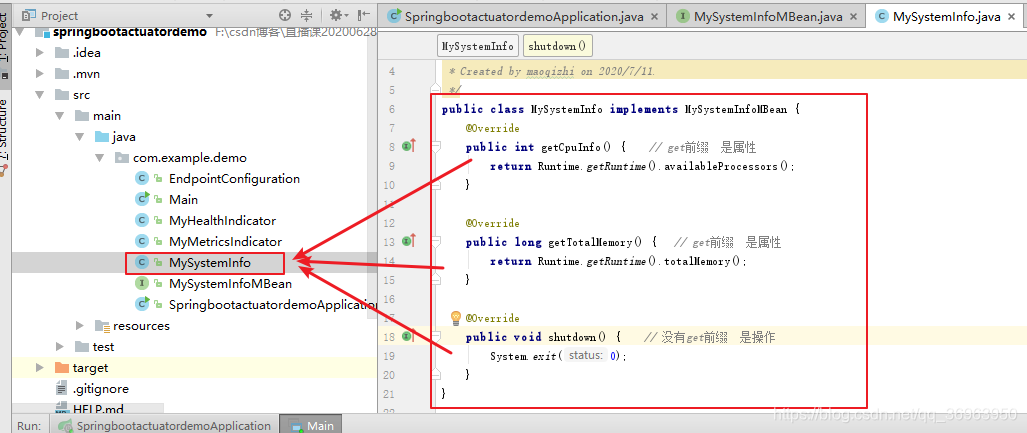1027x433 pixels.
Task: Click the shutdown() breadcrumb
Action: tap(557, 47)
